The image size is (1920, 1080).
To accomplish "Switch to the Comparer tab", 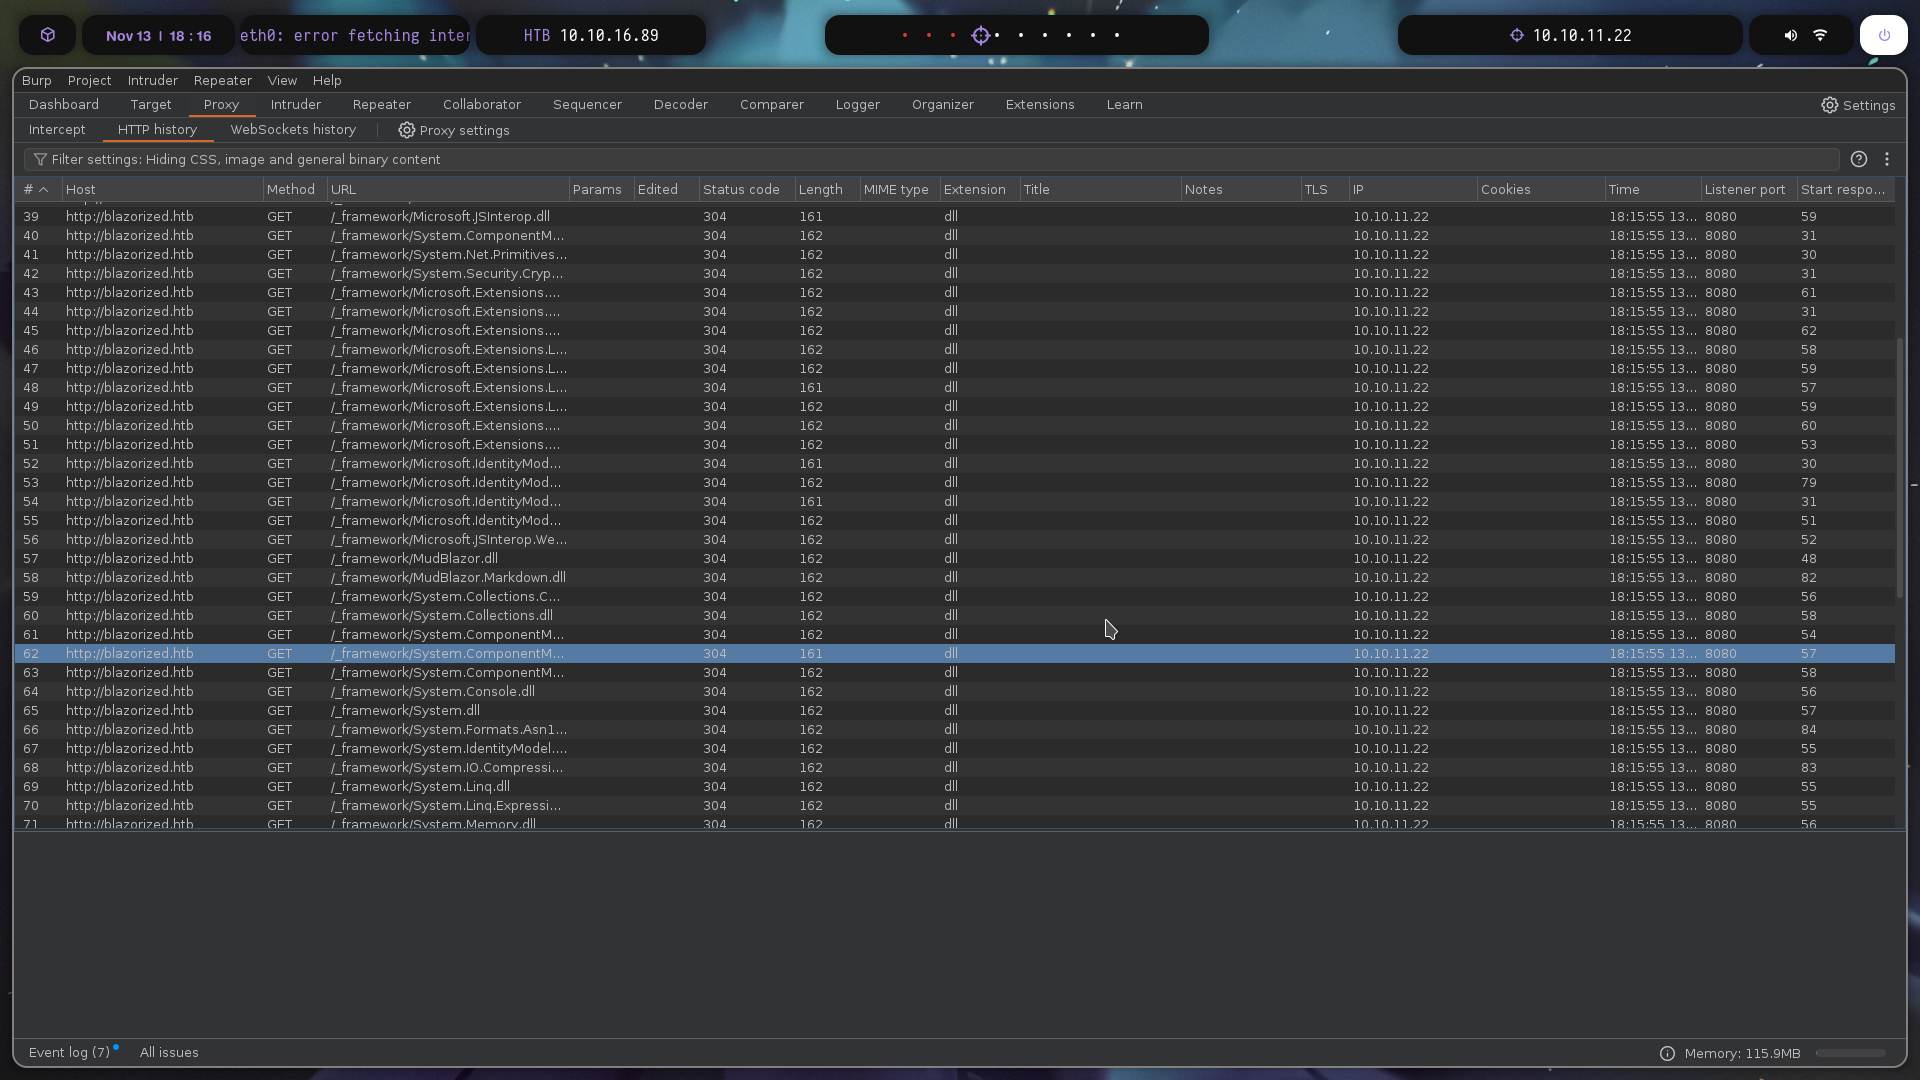I will point(772,104).
